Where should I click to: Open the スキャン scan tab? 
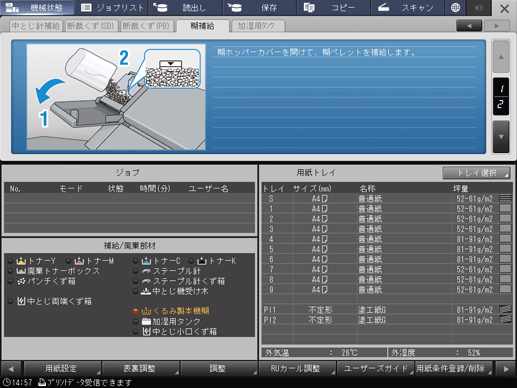(x=407, y=7)
